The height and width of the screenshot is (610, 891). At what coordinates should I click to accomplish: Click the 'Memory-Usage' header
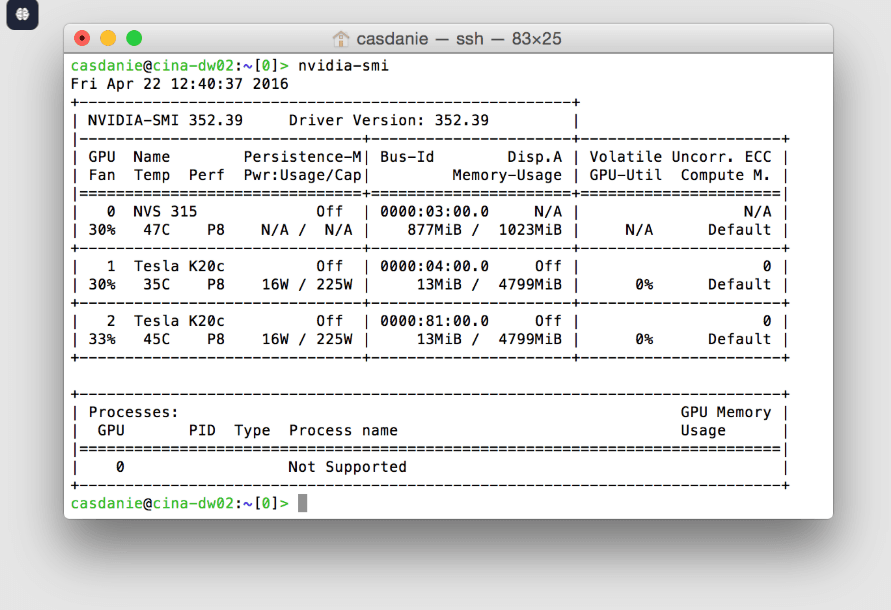(x=507, y=175)
